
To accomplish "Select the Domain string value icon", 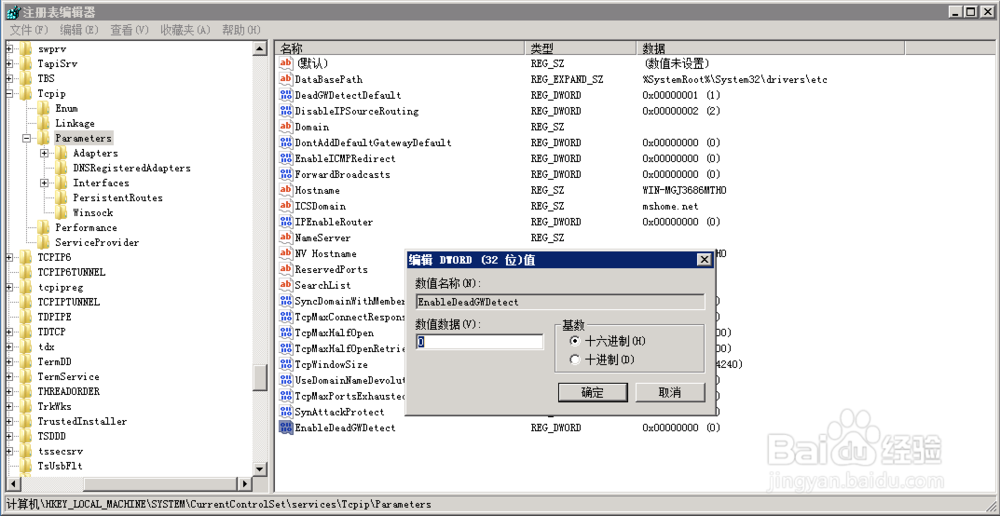I will click(x=286, y=127).
